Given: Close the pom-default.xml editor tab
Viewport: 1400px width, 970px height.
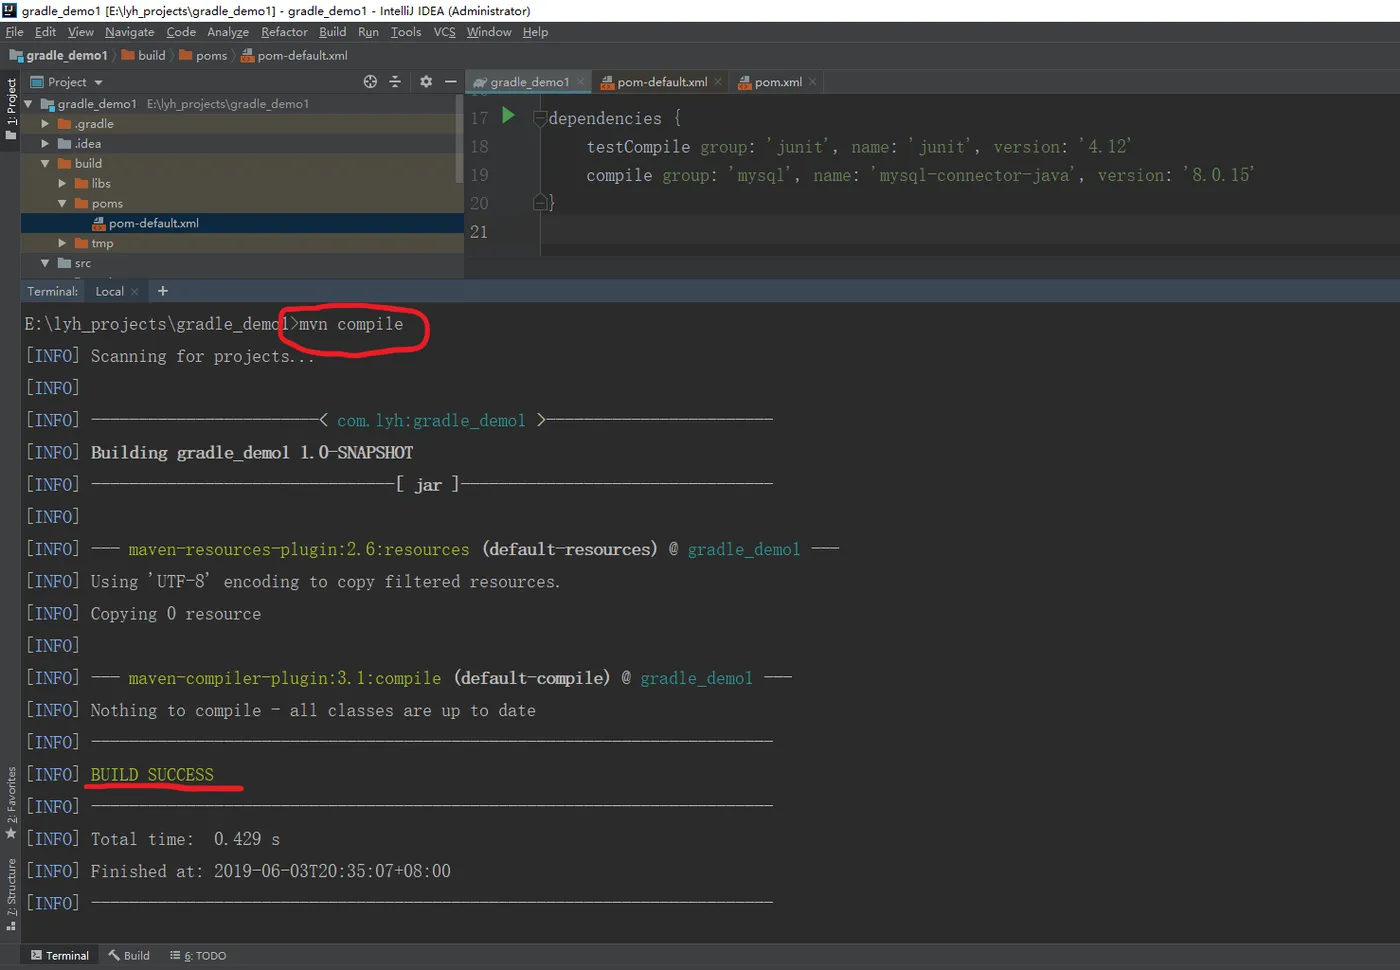Looking at the screenshot, I should pyautogui.click(x=717, y=82).
